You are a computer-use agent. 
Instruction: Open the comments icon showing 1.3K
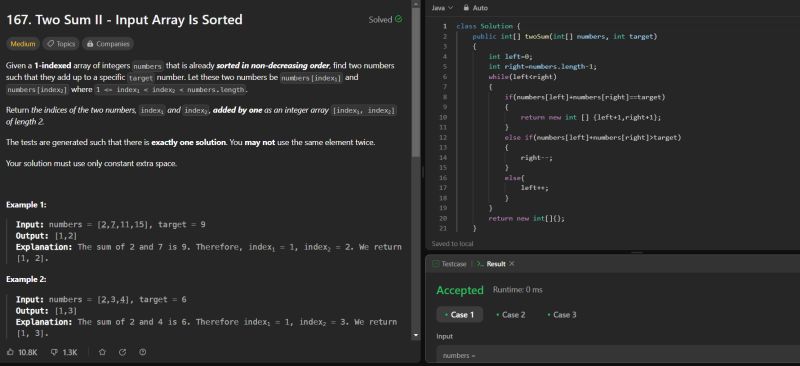point(55,352)
